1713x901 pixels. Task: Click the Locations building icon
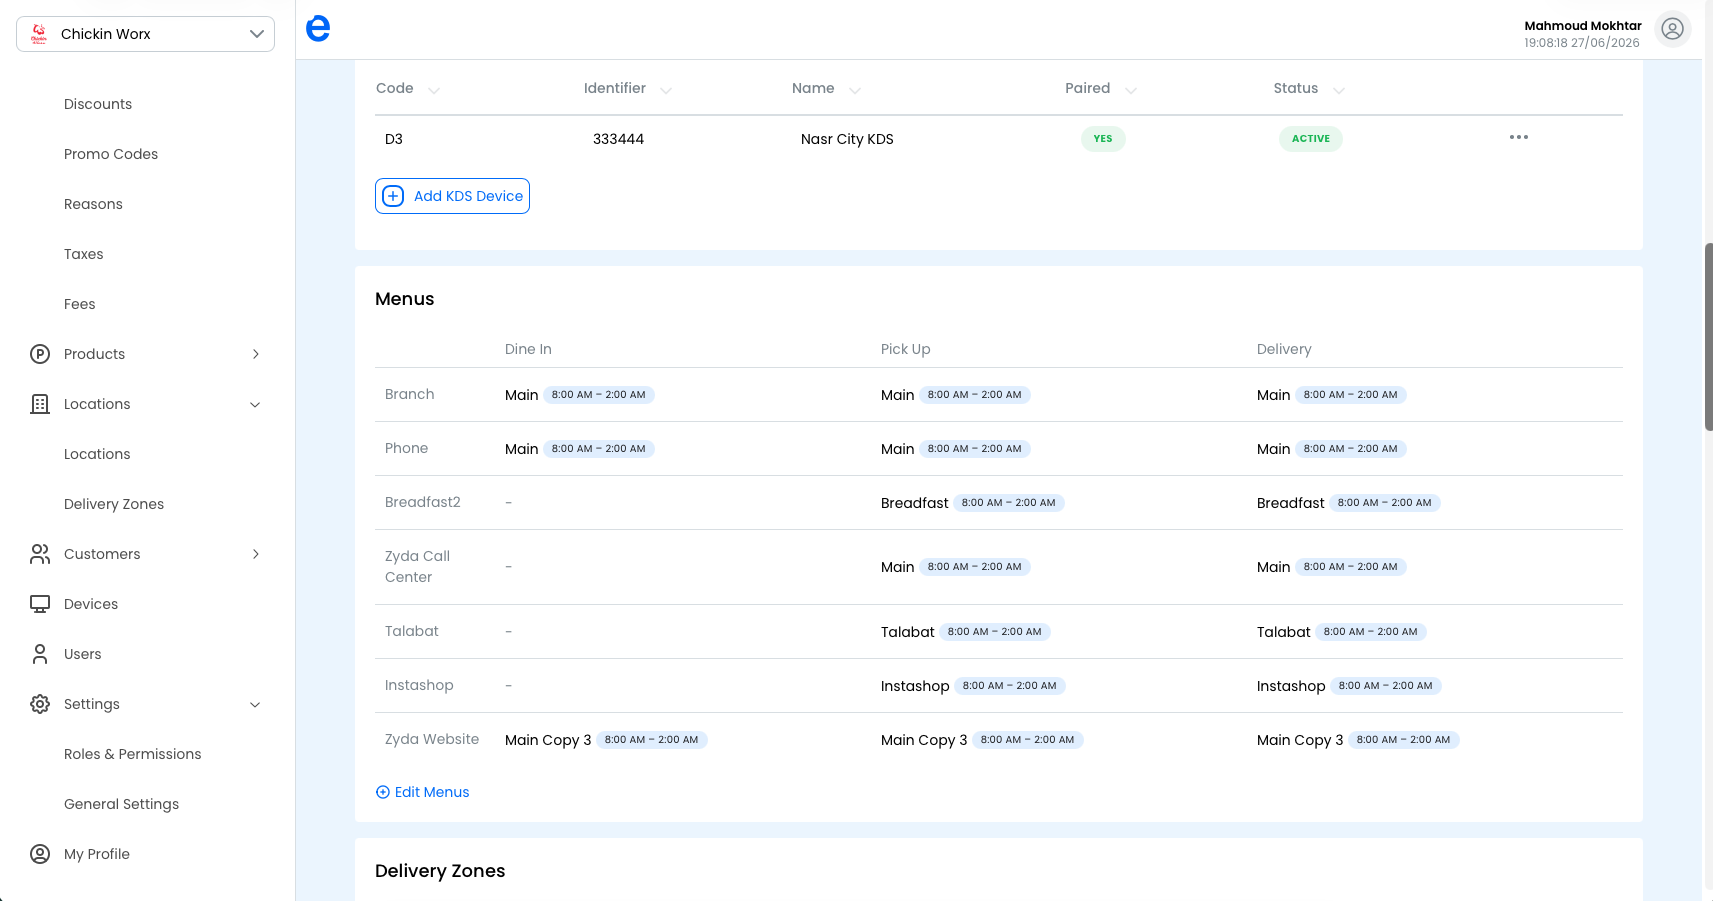[x=40, y=404]
